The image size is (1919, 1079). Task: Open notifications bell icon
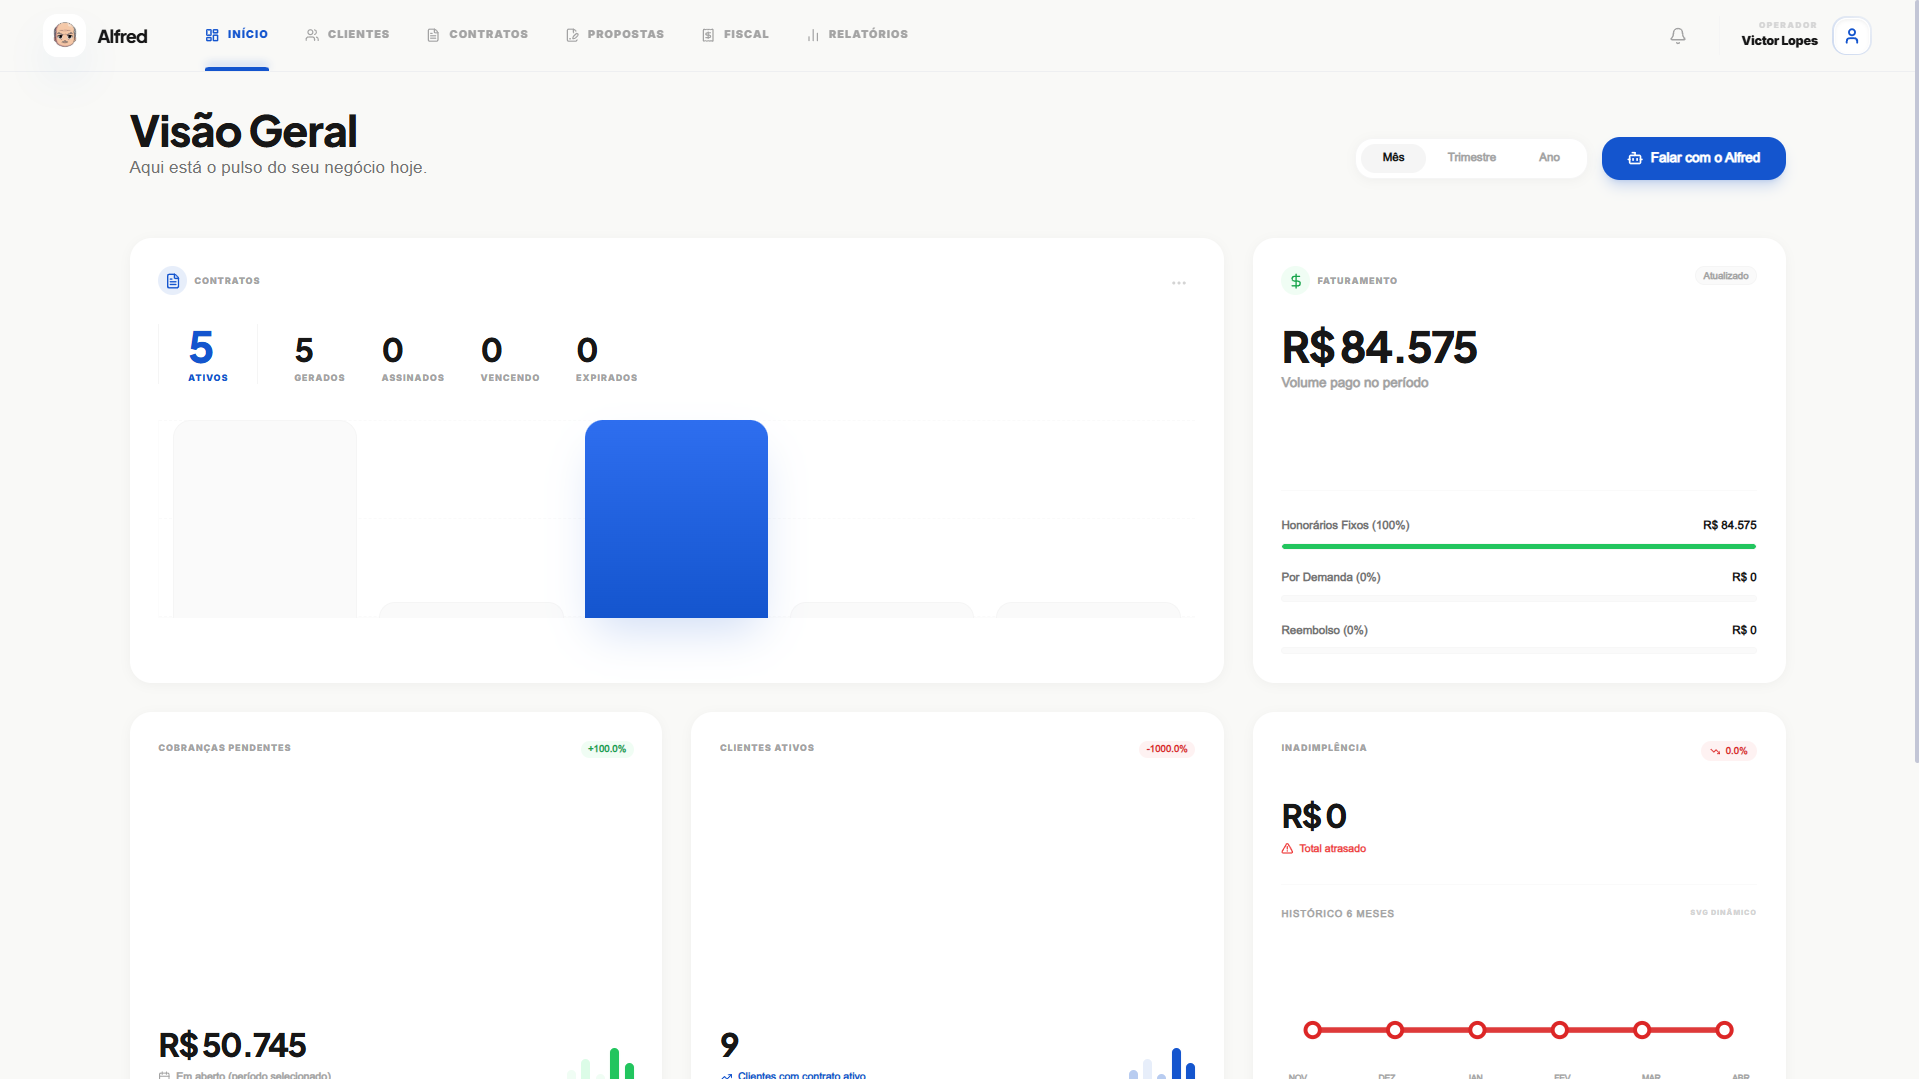click(x=1678, y=36)
